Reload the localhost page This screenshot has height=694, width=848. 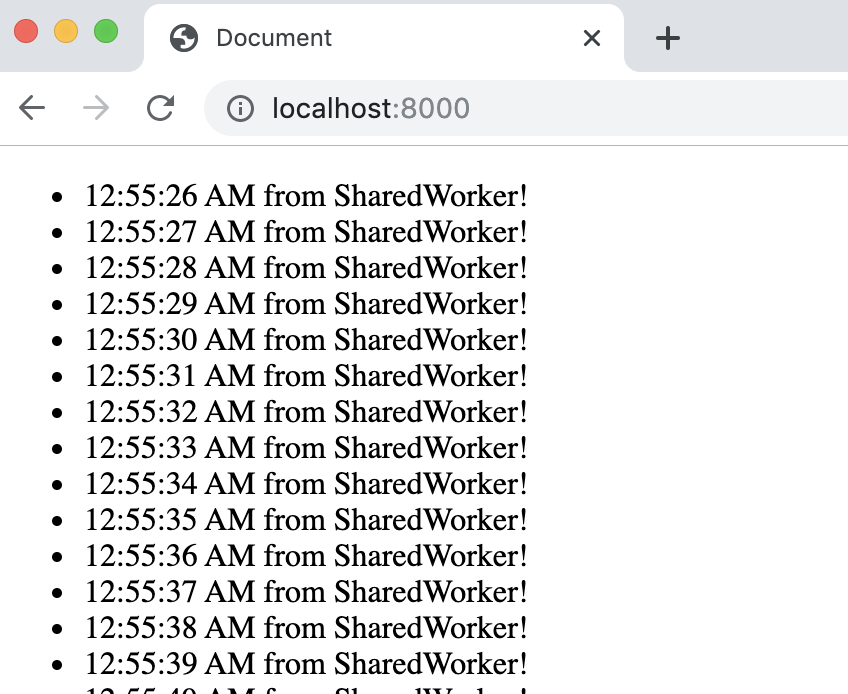pos(161,108)
